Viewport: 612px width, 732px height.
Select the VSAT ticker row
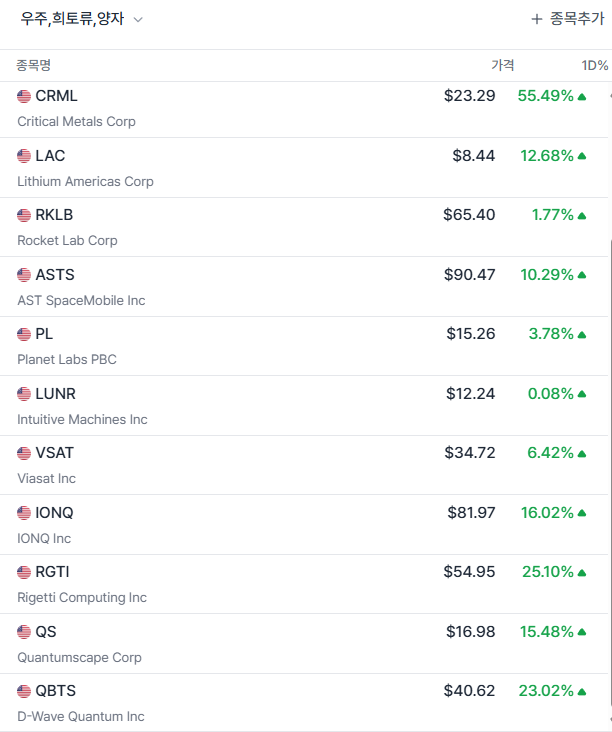point(54,453)
